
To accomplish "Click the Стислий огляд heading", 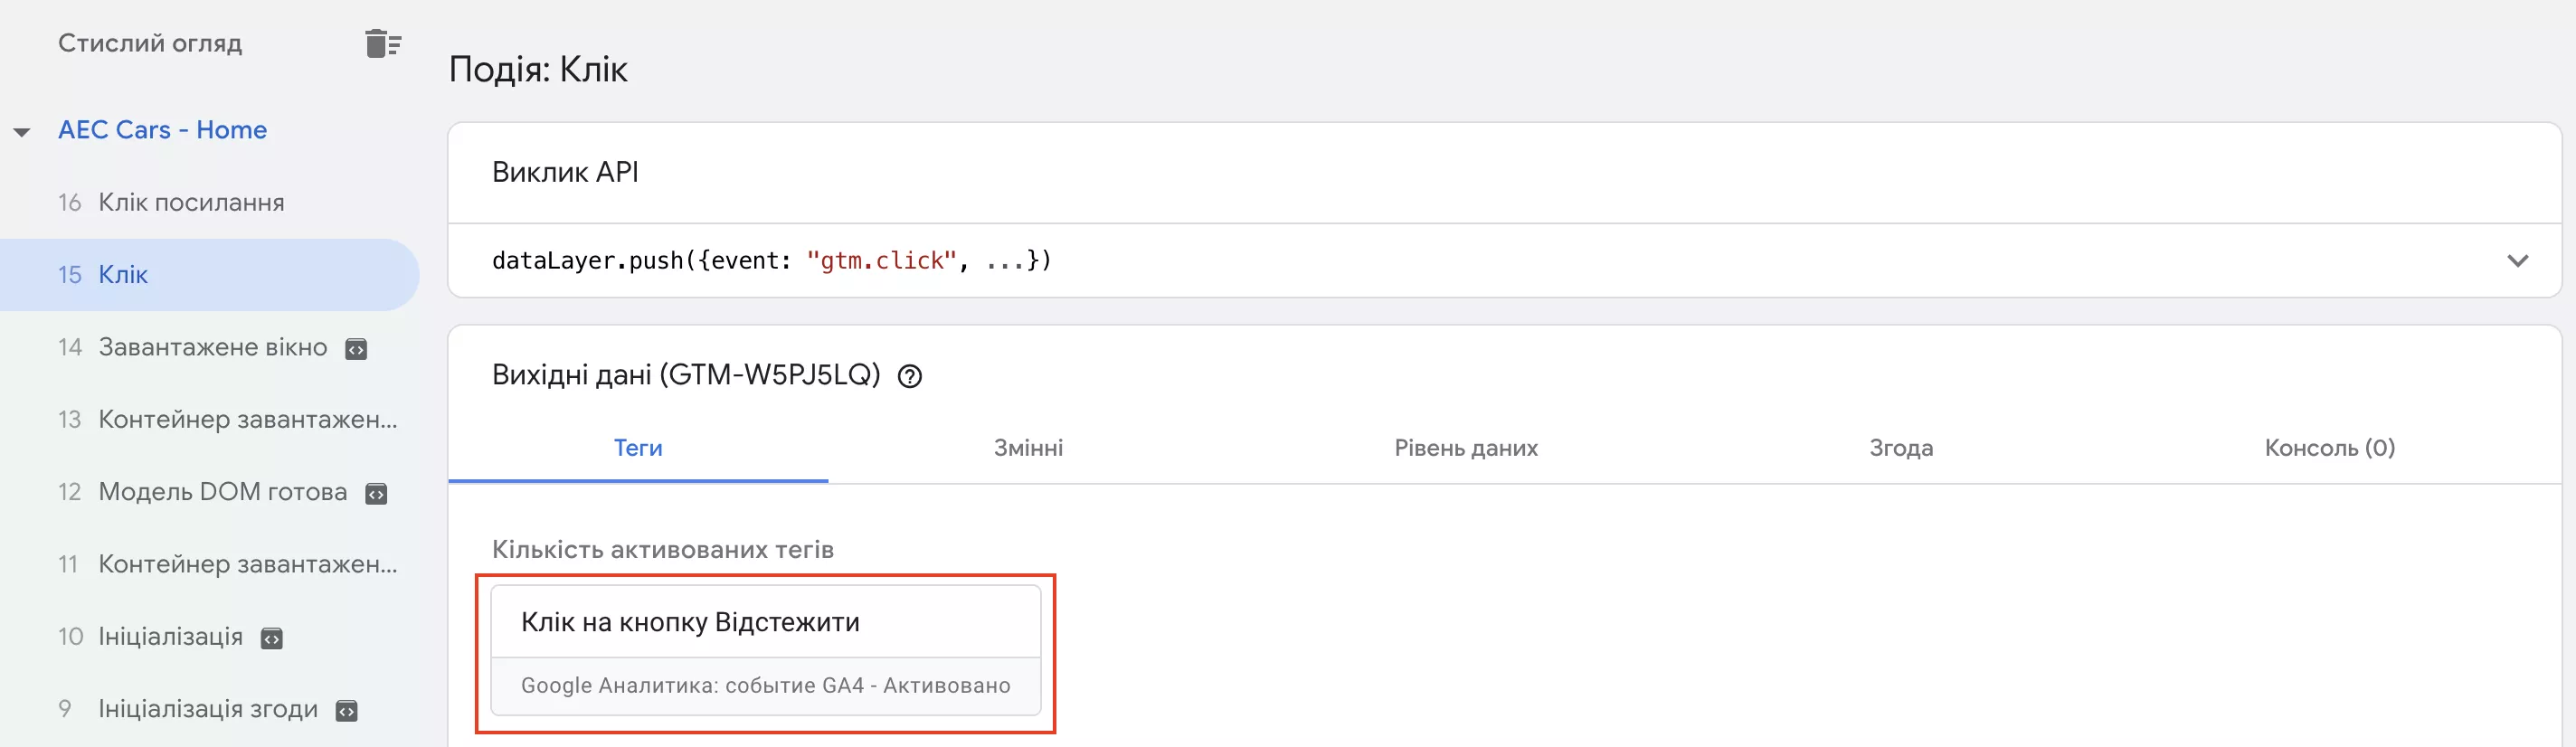I will coord(150,44).
